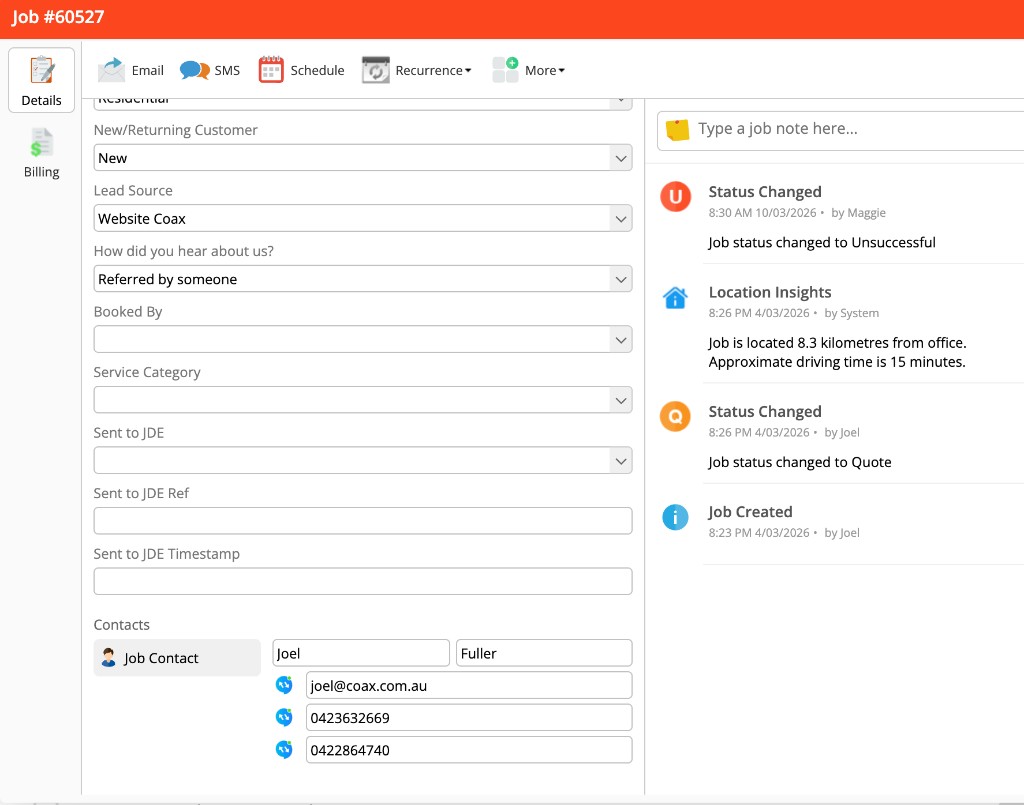
Task: Open the New/Returning Customer dropdown
Action: (x=620, y=157)
